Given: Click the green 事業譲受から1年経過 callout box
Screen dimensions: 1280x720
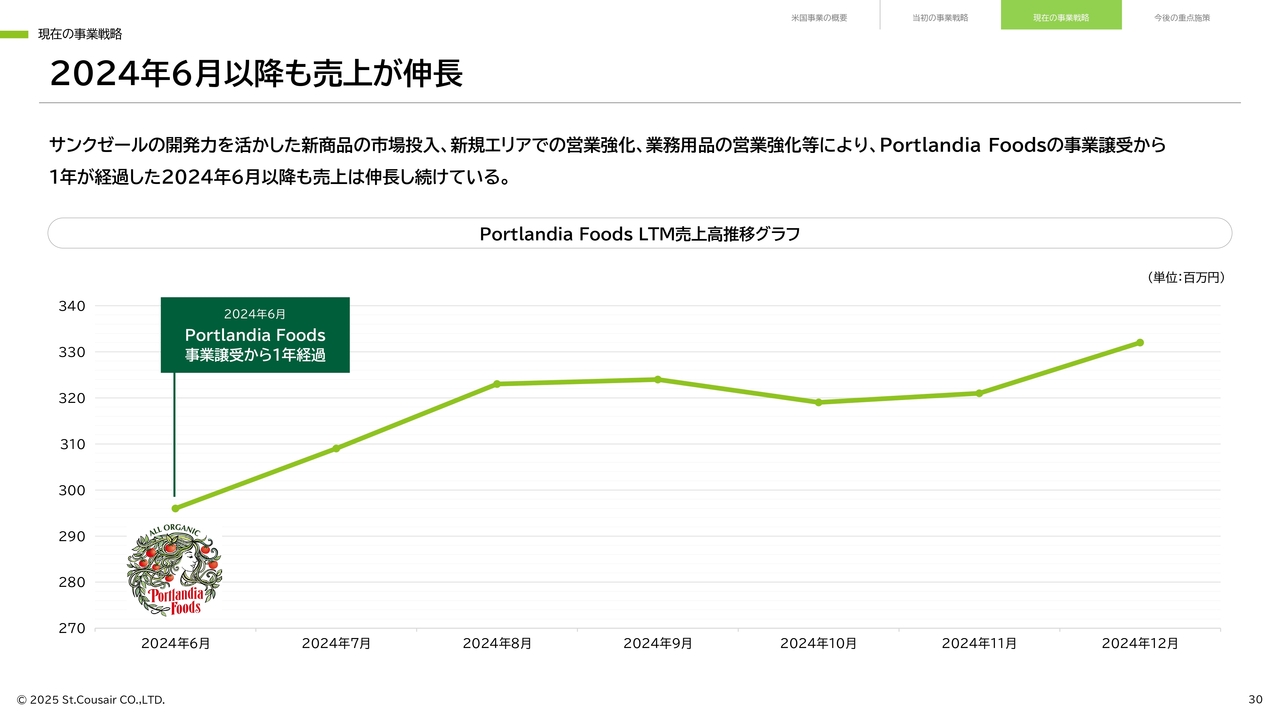Looking at the screenshot, I should (255, 335).
